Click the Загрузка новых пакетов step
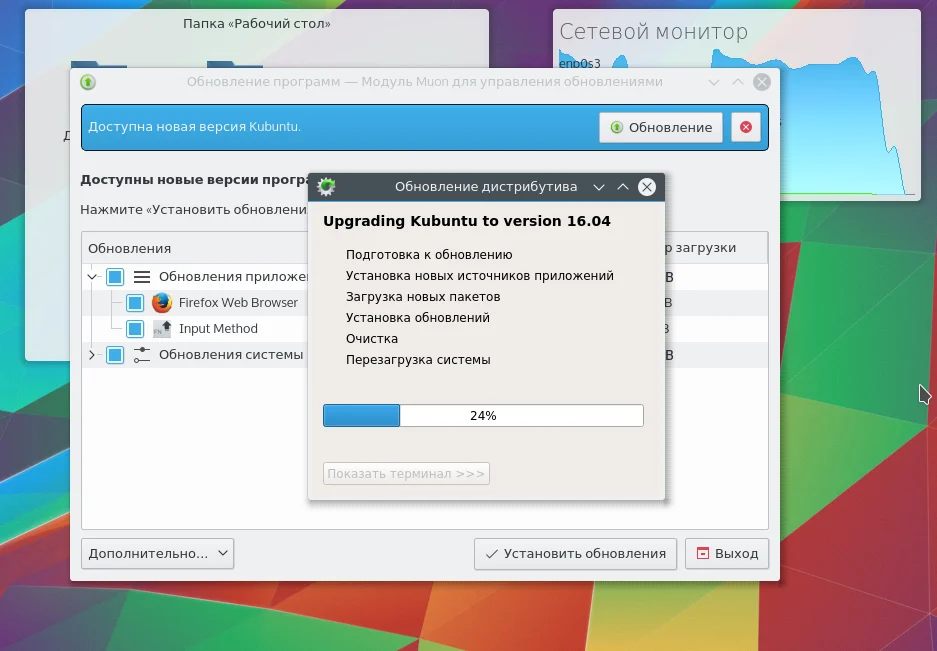Screen dimensions: 937x651 (423, 297)
